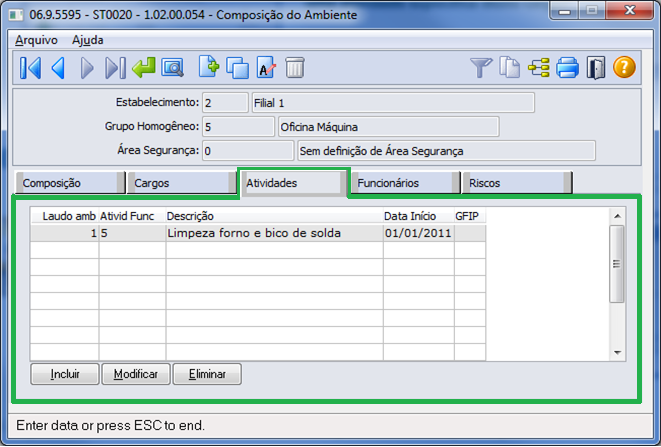The height and width of the screenshot is (447, 661).
Task: Click the Ativid Func column header
Action: 132,216
